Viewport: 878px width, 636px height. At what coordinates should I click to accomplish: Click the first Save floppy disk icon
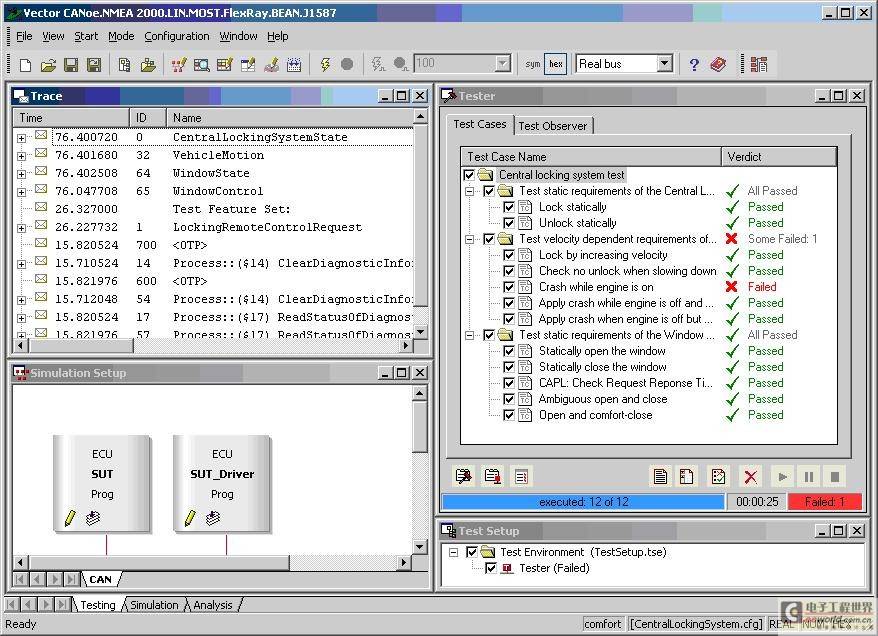(71, 64)
